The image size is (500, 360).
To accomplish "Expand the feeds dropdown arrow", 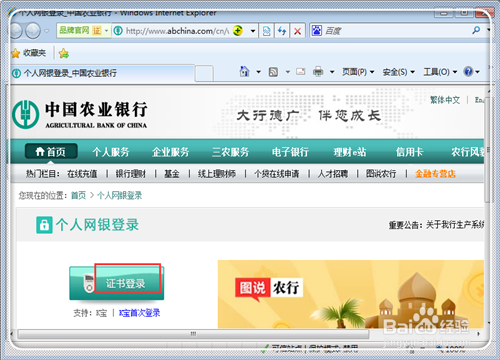I will point(288,72).
